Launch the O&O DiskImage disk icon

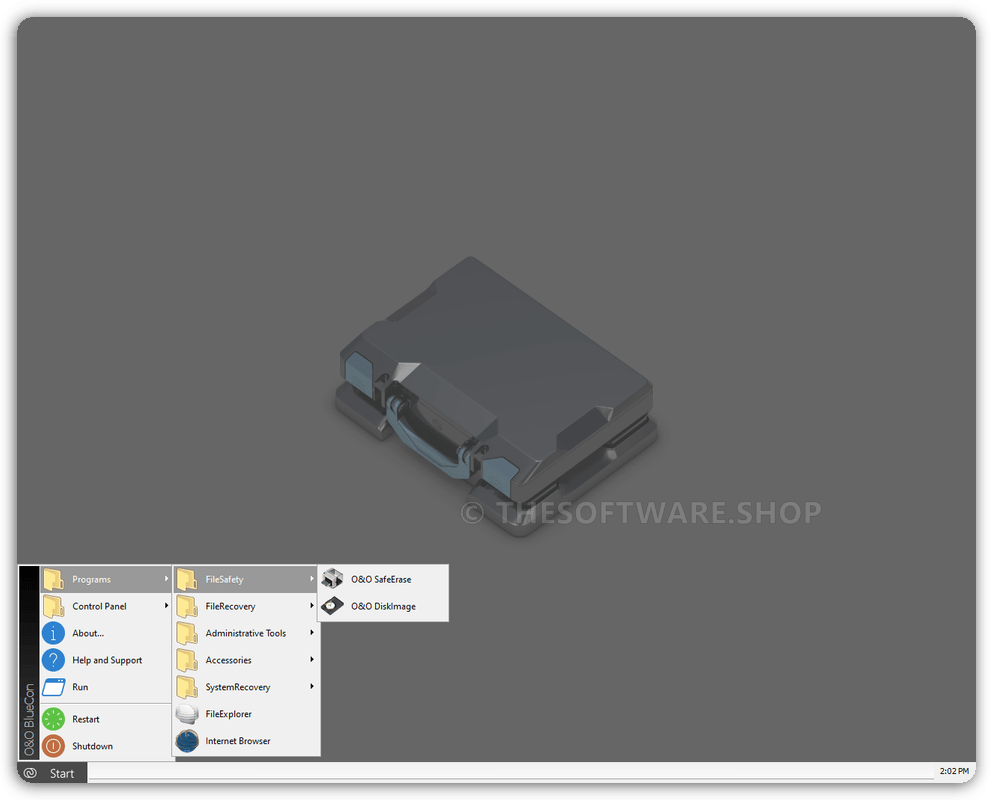pyautogui.click(x=332, y=606)
